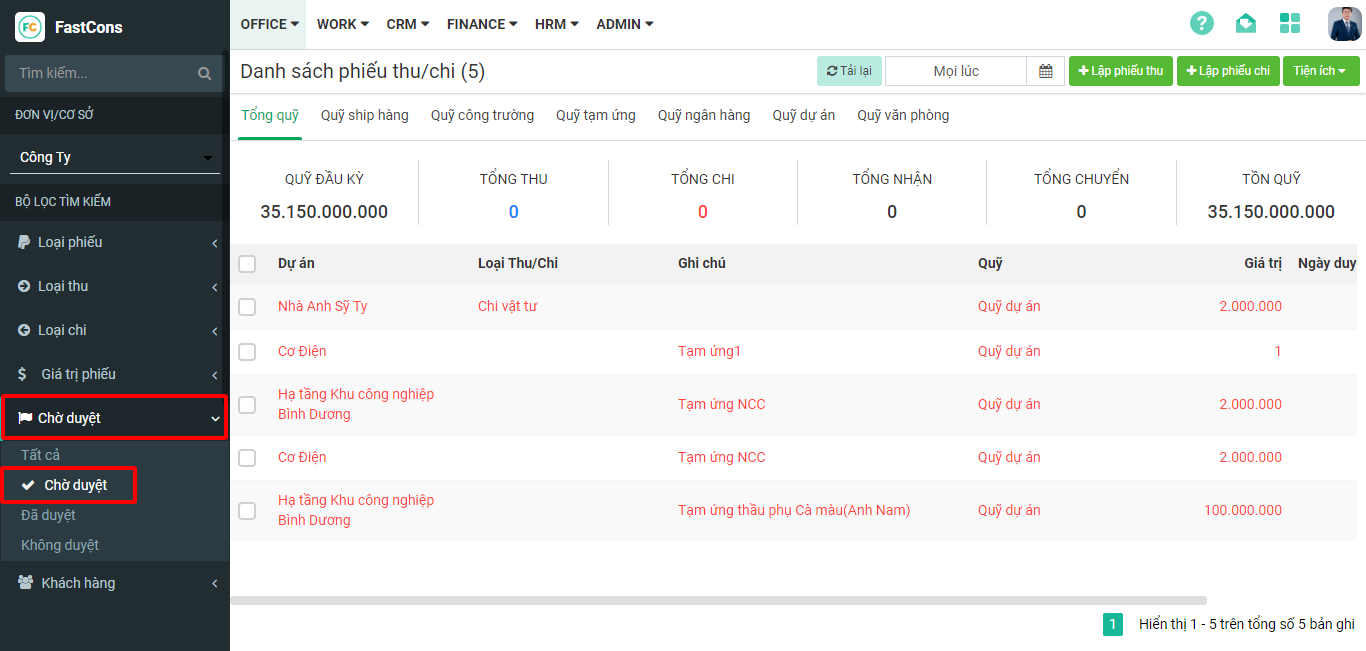Open the FINANCE menu
This screenshot has width=1366, height=651.
tap(482, 24)
